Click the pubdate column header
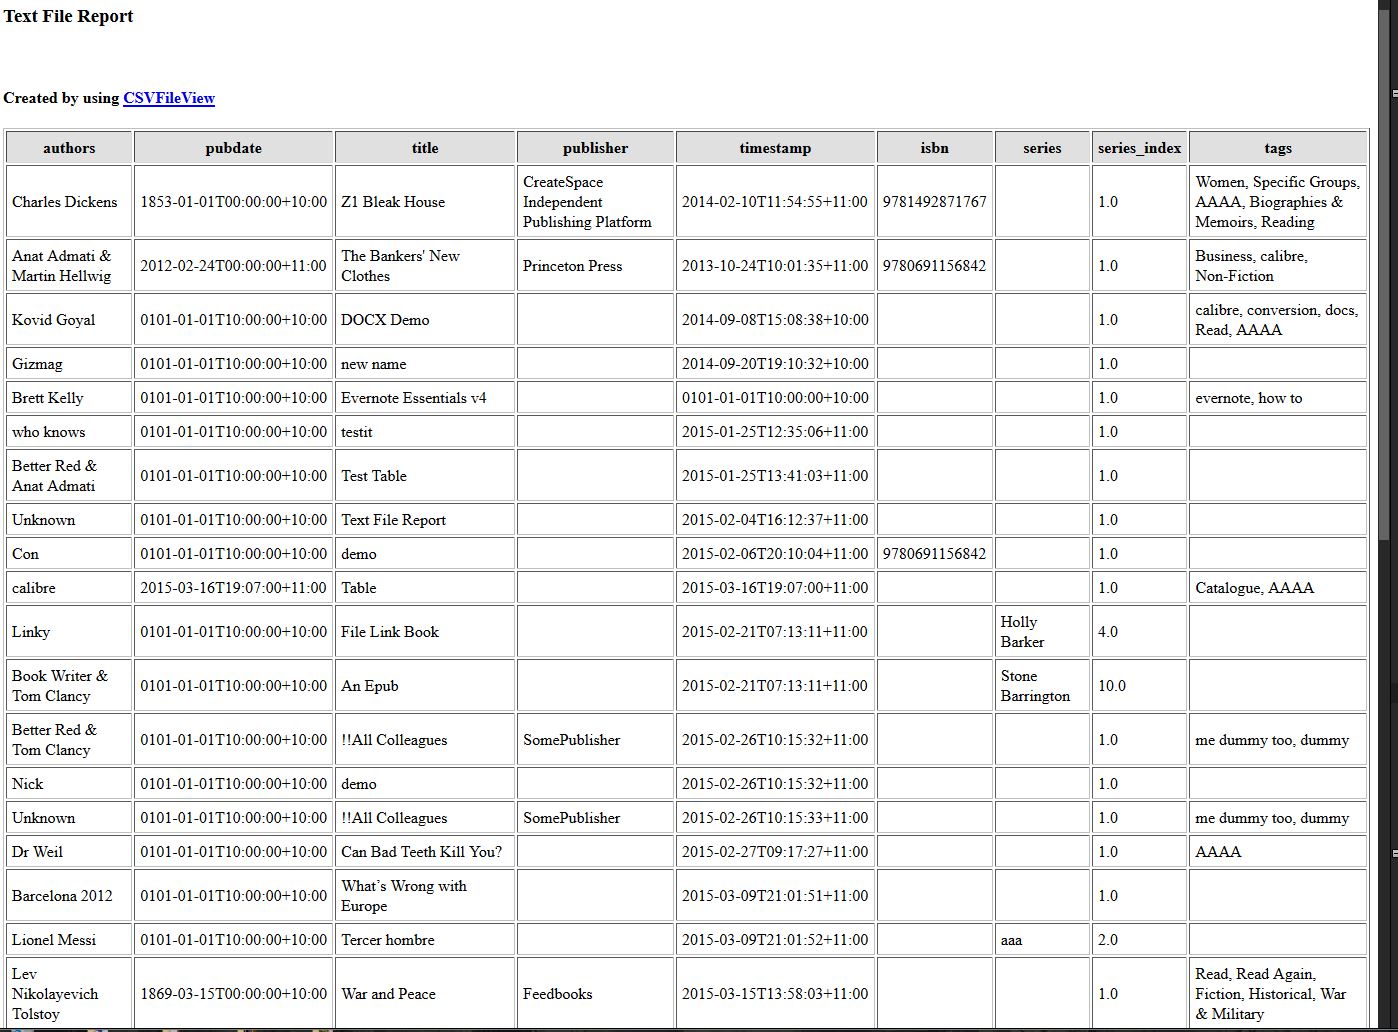The image size is (1398, 1032). [x=233, y=148]
